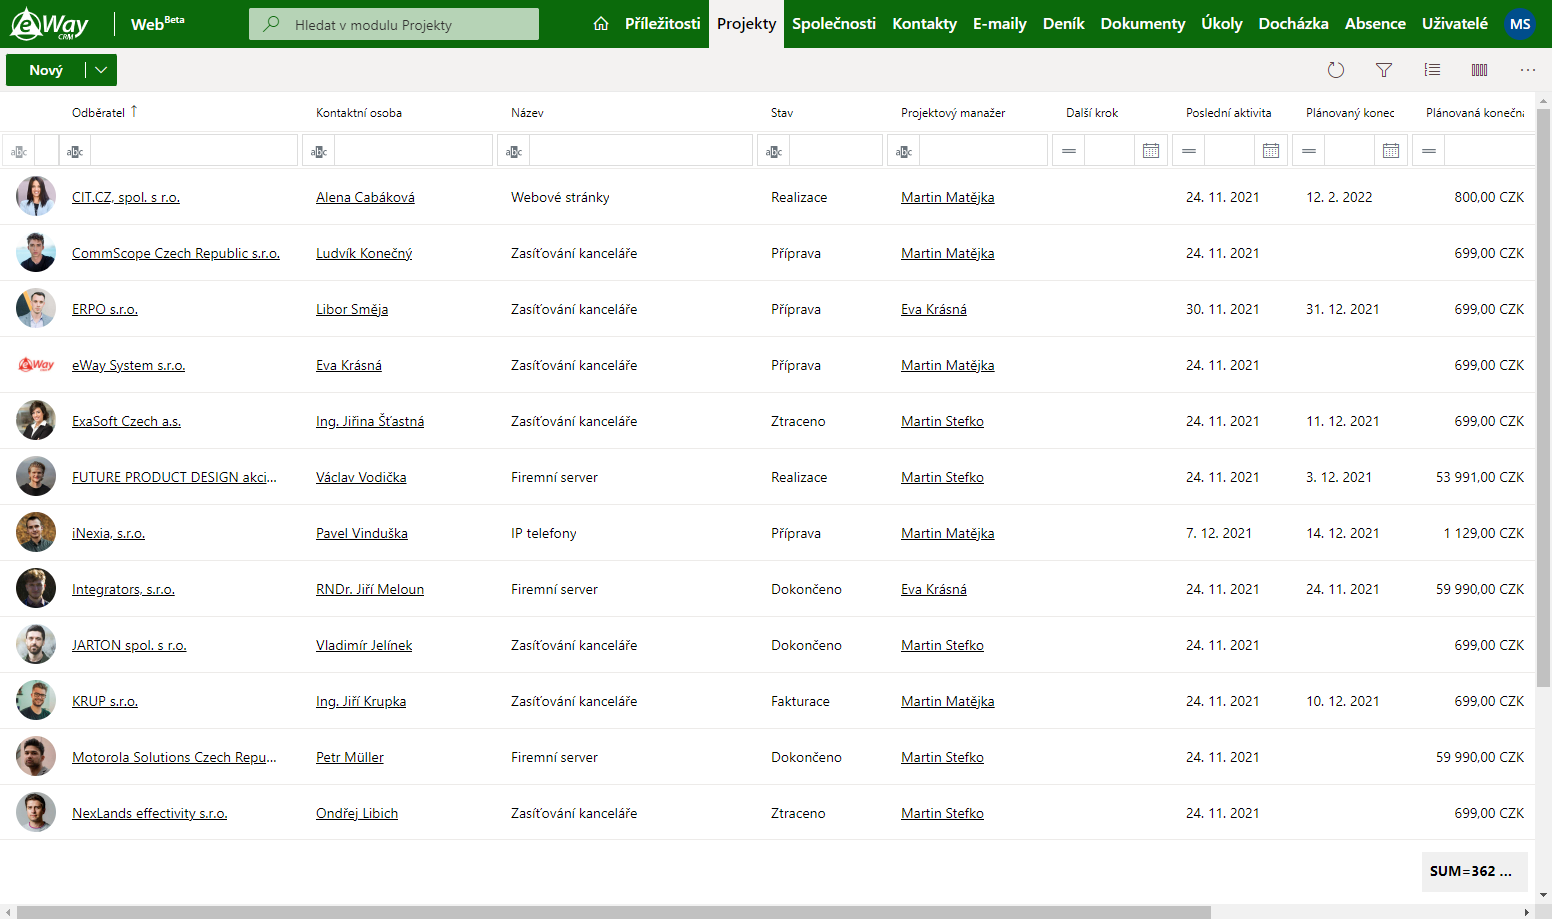
Task: Open the CIT.CZ, spol. s r.o. link
Action: 126,198
